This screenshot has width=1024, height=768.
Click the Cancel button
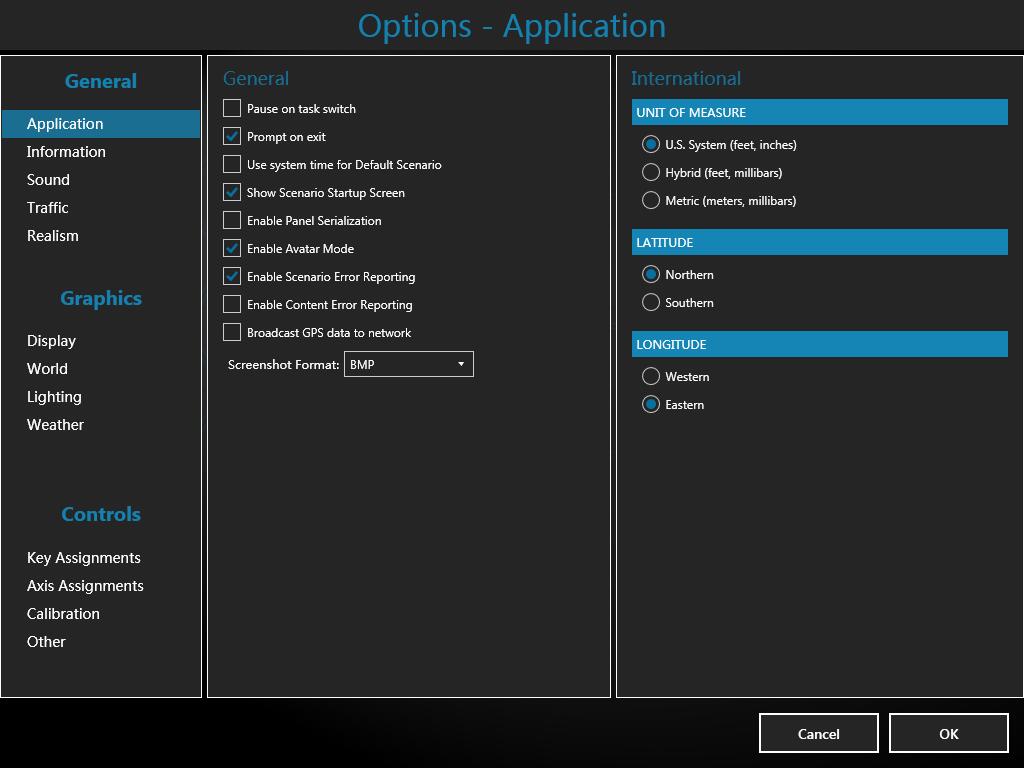[x=818, y=733]
